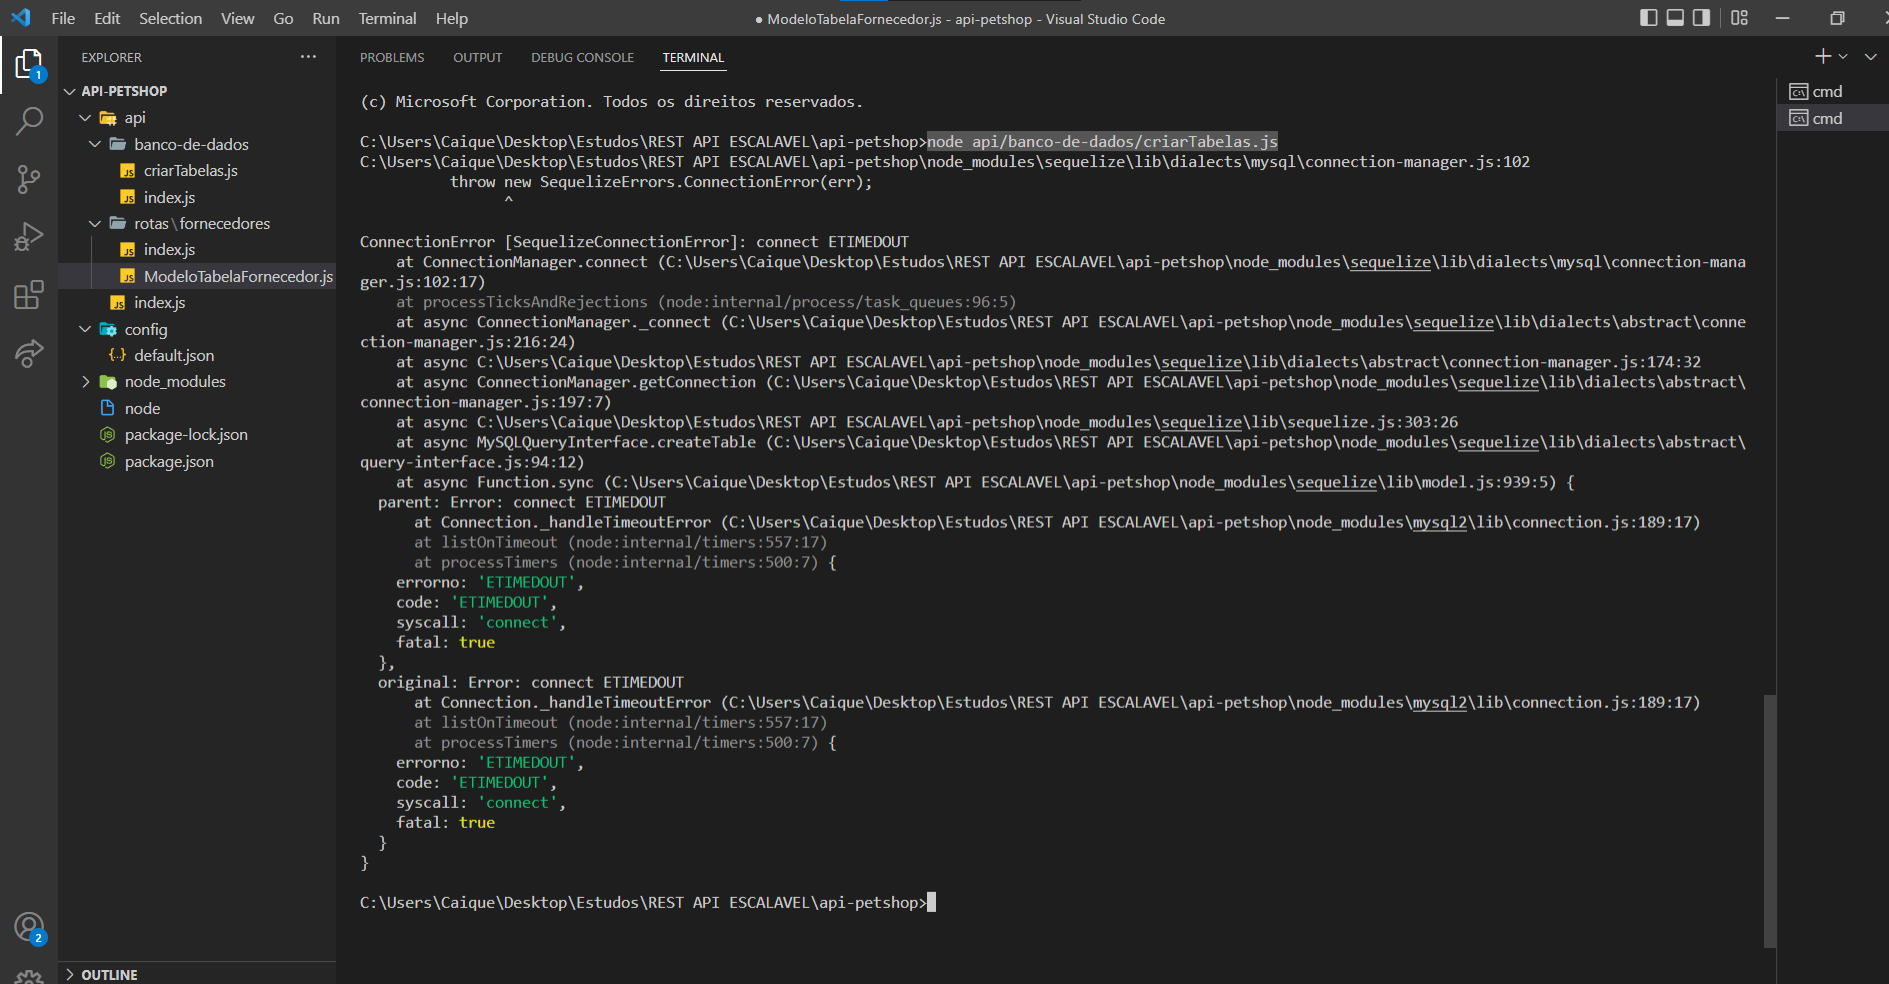Open the Terminal menu
The height and width of the screenshot is (984, 1889).
pos(386,18)
